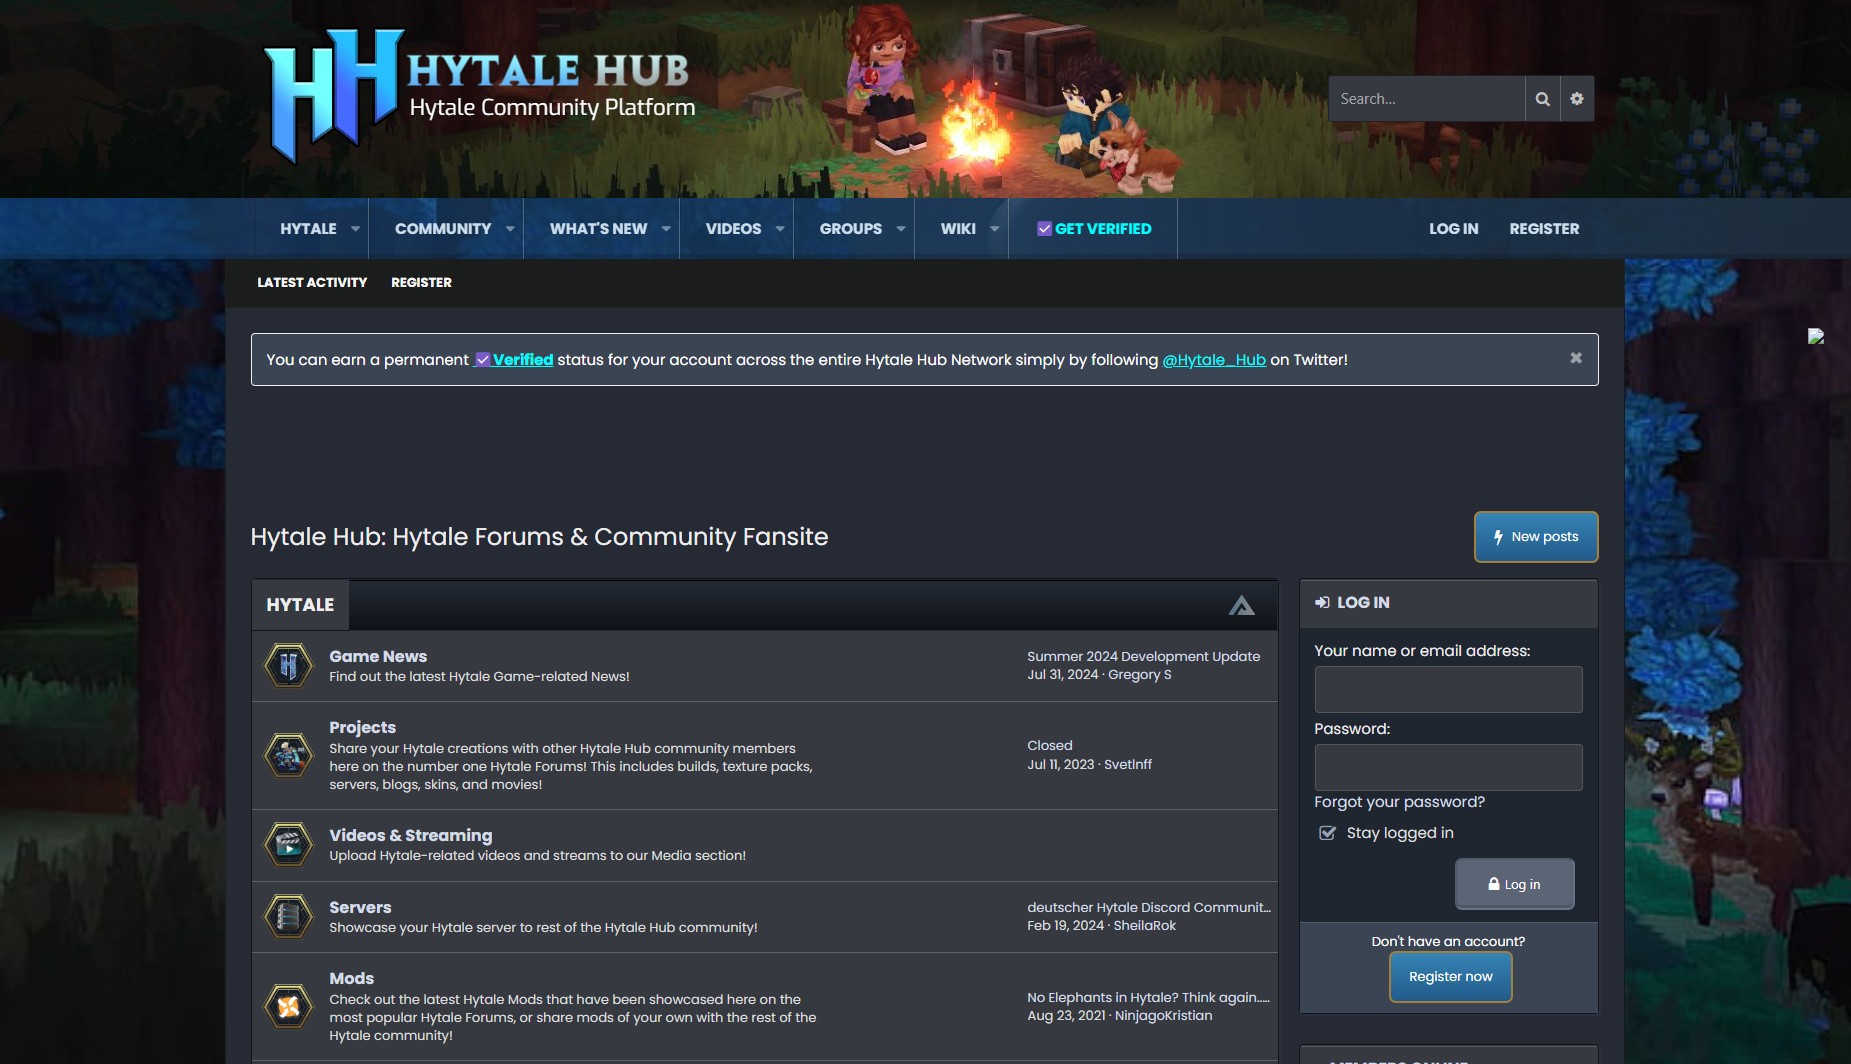The width and height of the screenshot is (1851, 1064).
Task: Open the COMMUNITY nav menu item
Action: (x=443, y=229)
